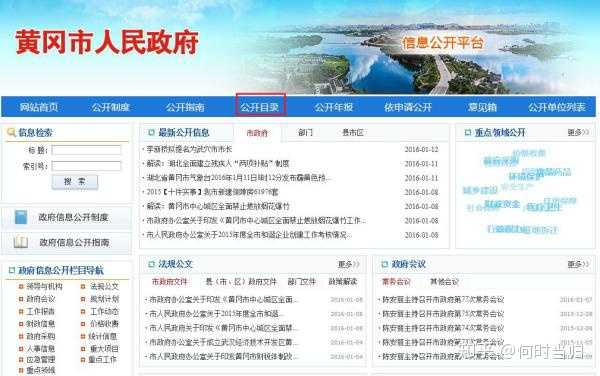The image size is (600, 376).
Task: Select the 常务会议 tab in 政府会议
Action: point(396,282)
